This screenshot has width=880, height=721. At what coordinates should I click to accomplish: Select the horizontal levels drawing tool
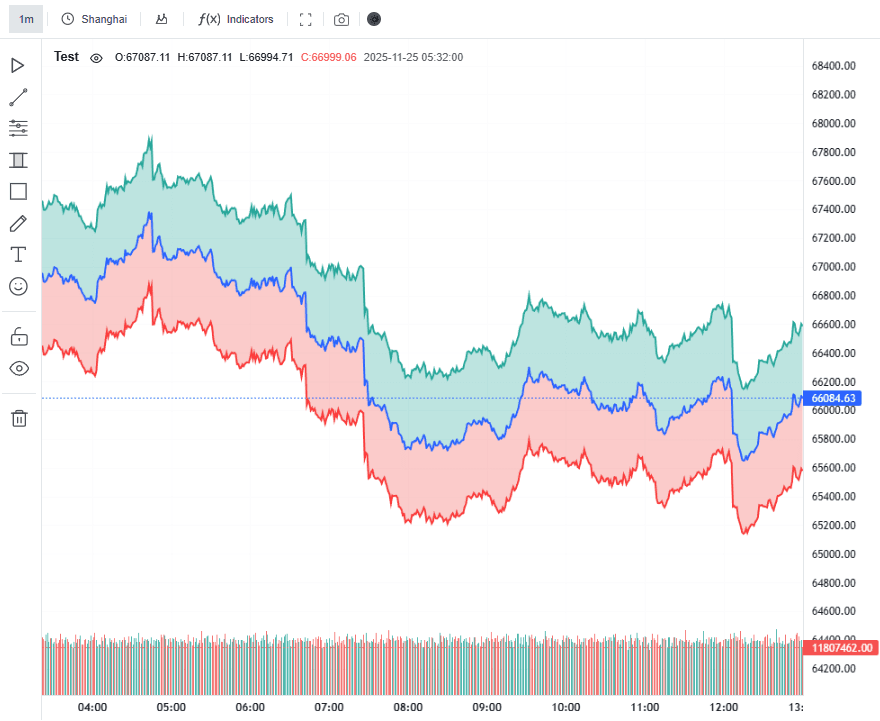click(x=18, y=128)
